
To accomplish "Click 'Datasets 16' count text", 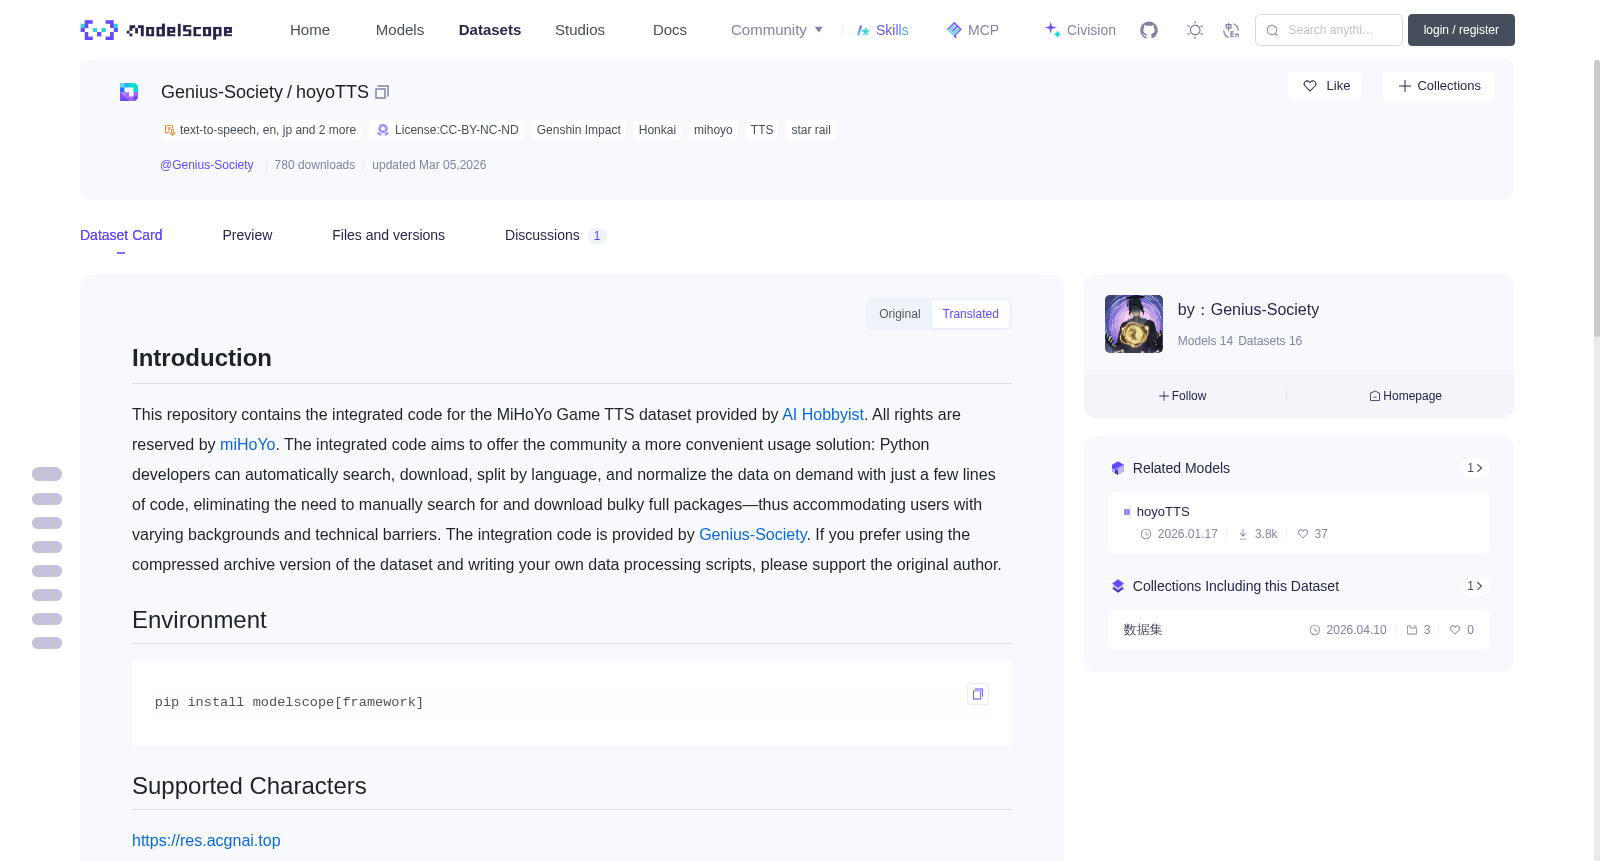I will click(x=1270, y=341).
